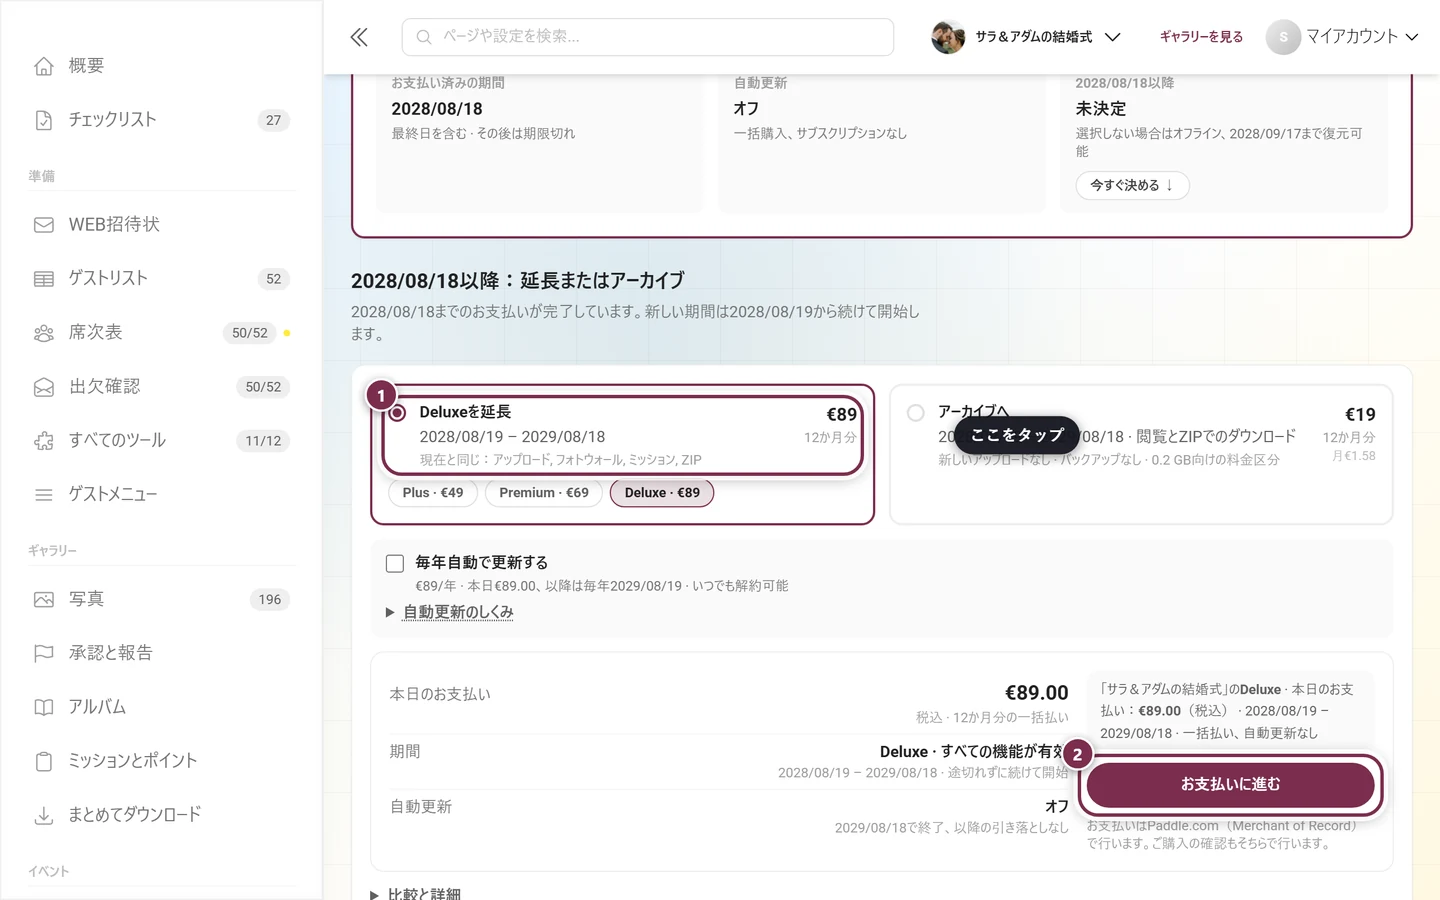Enable the 毎年自動で更新する checkbox
The height and width of the screenshot is (900, 1440).
tap(395, 564)
